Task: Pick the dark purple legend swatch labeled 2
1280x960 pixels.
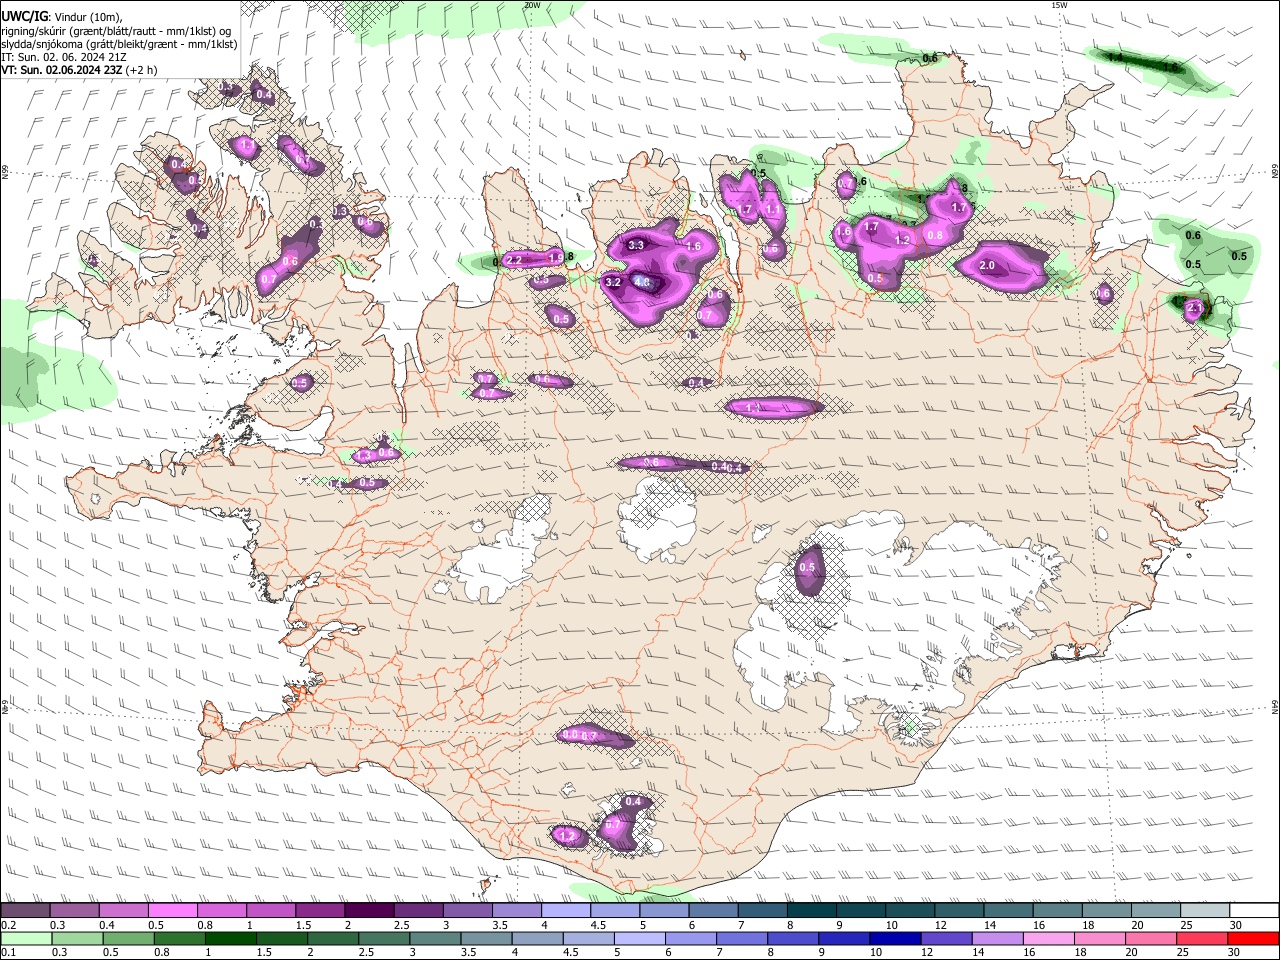Action: point(369,910)
